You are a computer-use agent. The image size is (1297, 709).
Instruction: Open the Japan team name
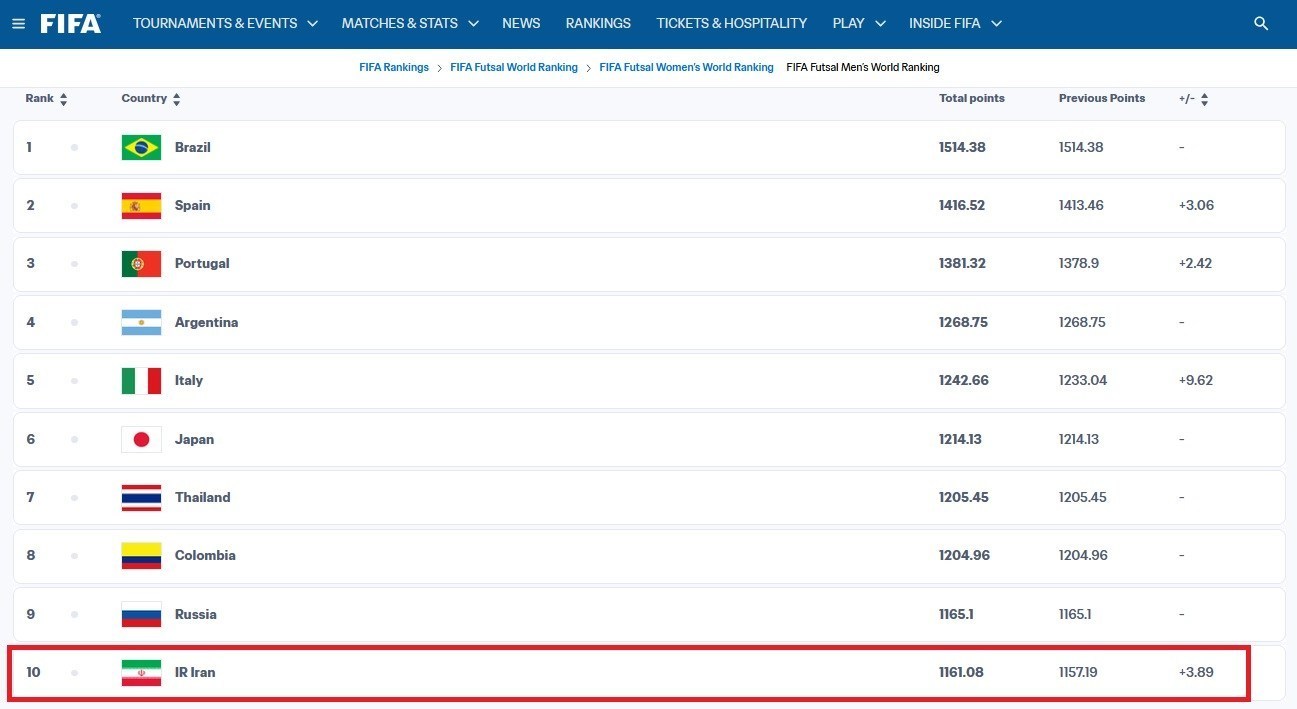(x=194, y=439)
